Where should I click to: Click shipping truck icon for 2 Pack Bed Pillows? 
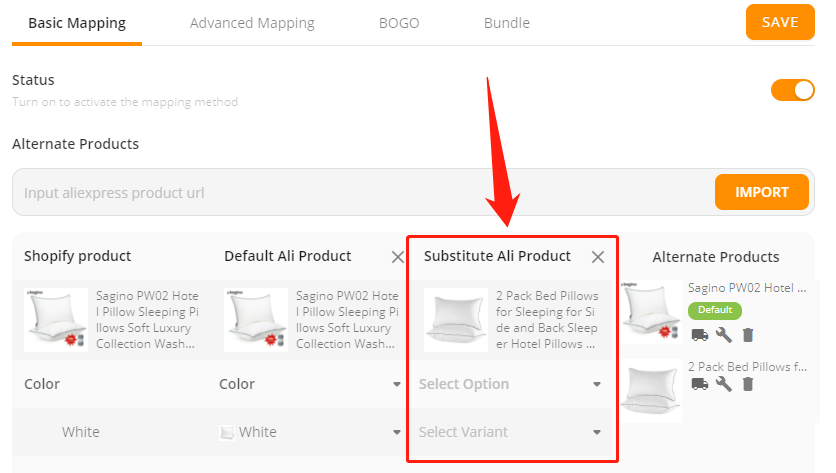(700, 384)
